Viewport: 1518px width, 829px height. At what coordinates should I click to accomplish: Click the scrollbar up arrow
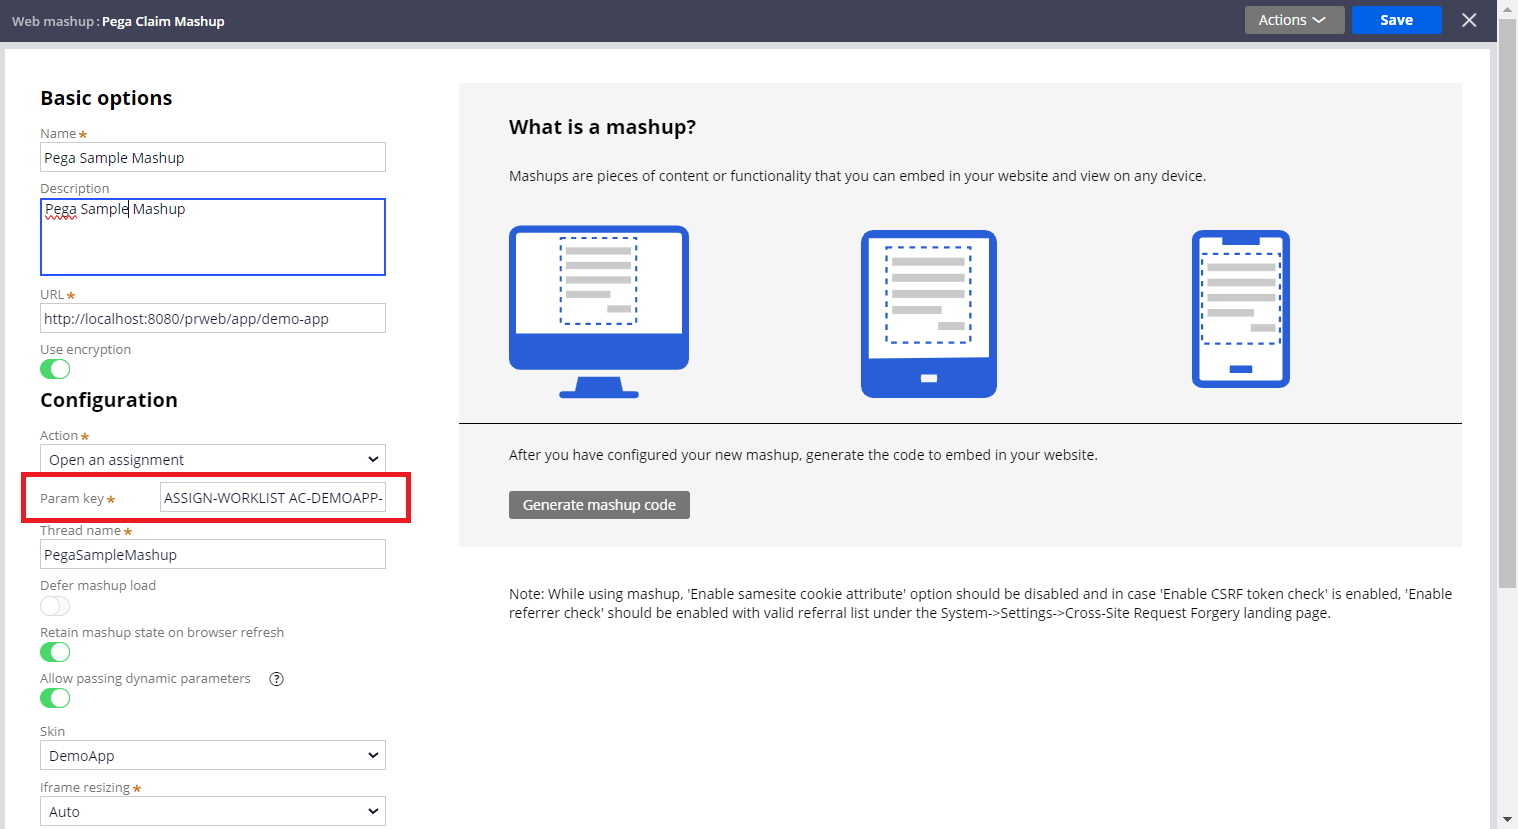pyautogui.click(x=1508, y=8)
